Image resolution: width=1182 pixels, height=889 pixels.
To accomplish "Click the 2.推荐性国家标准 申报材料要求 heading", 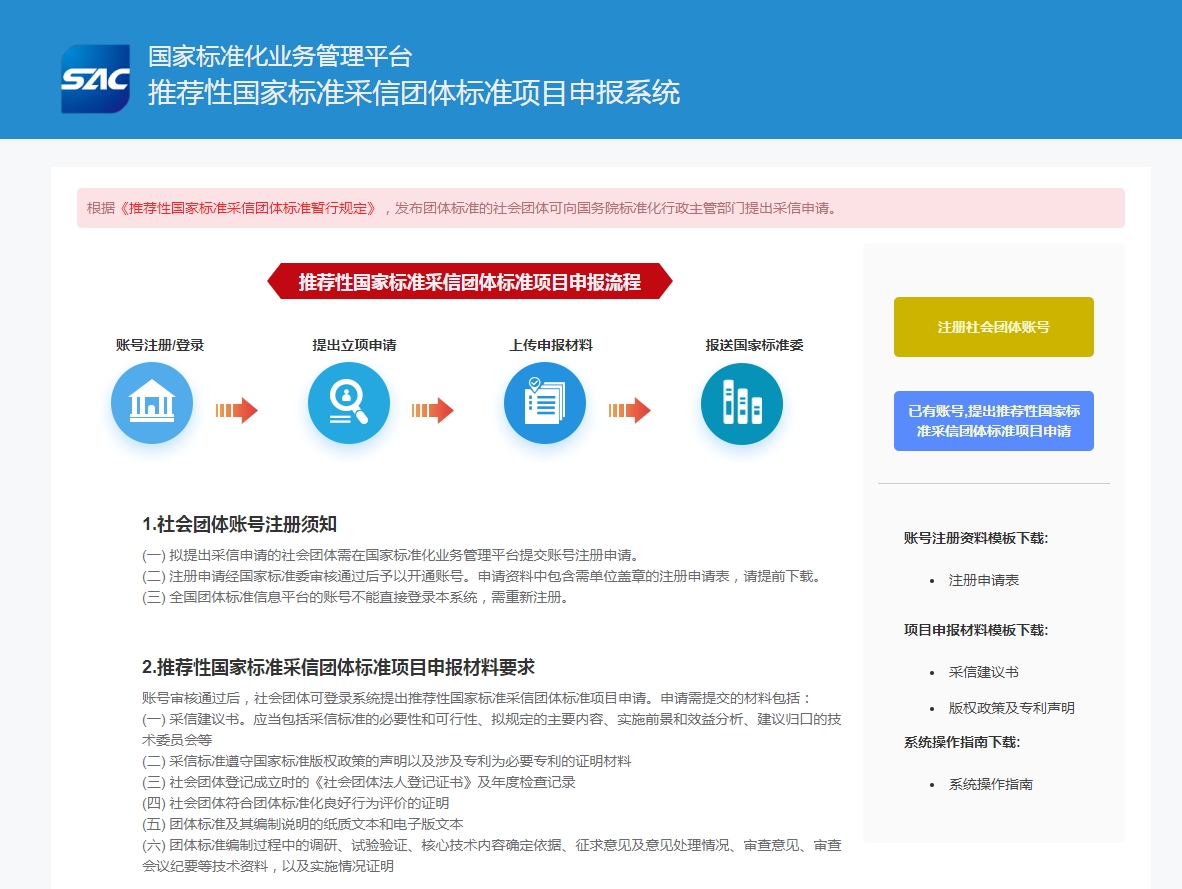I will click(x=338, y=667).
